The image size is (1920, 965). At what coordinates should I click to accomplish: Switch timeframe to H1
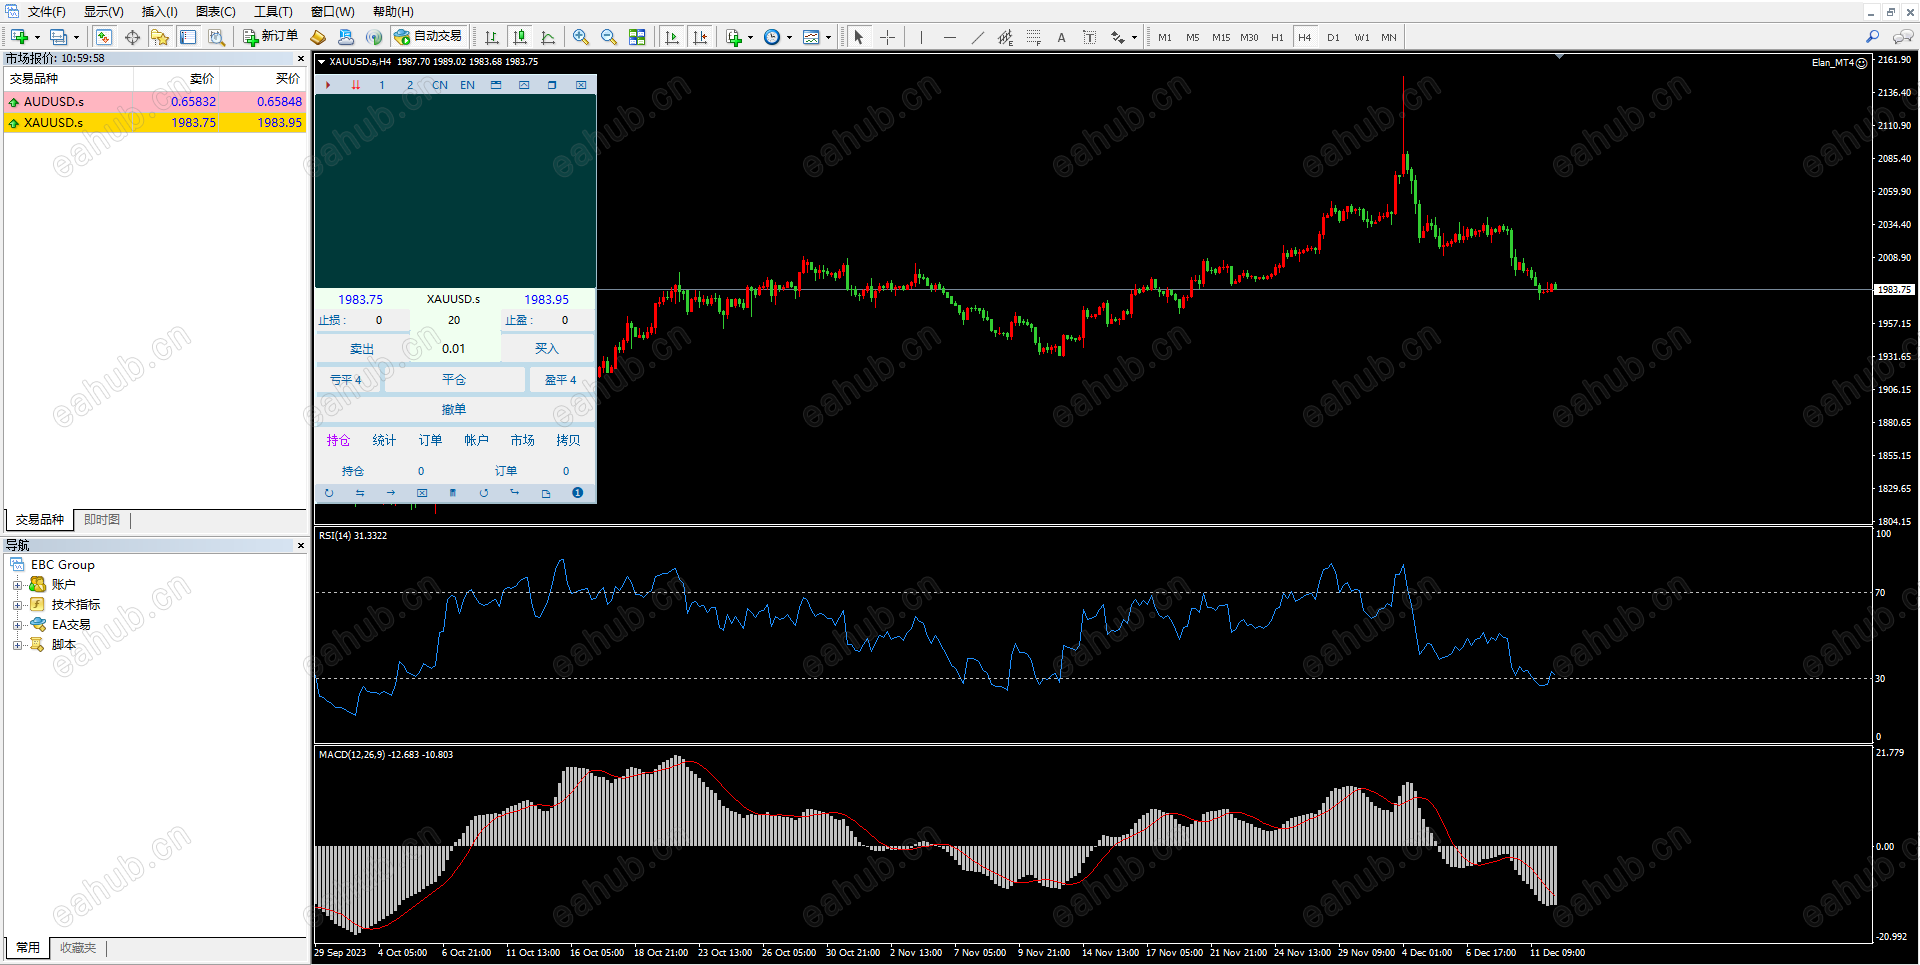click(1277, 37)
